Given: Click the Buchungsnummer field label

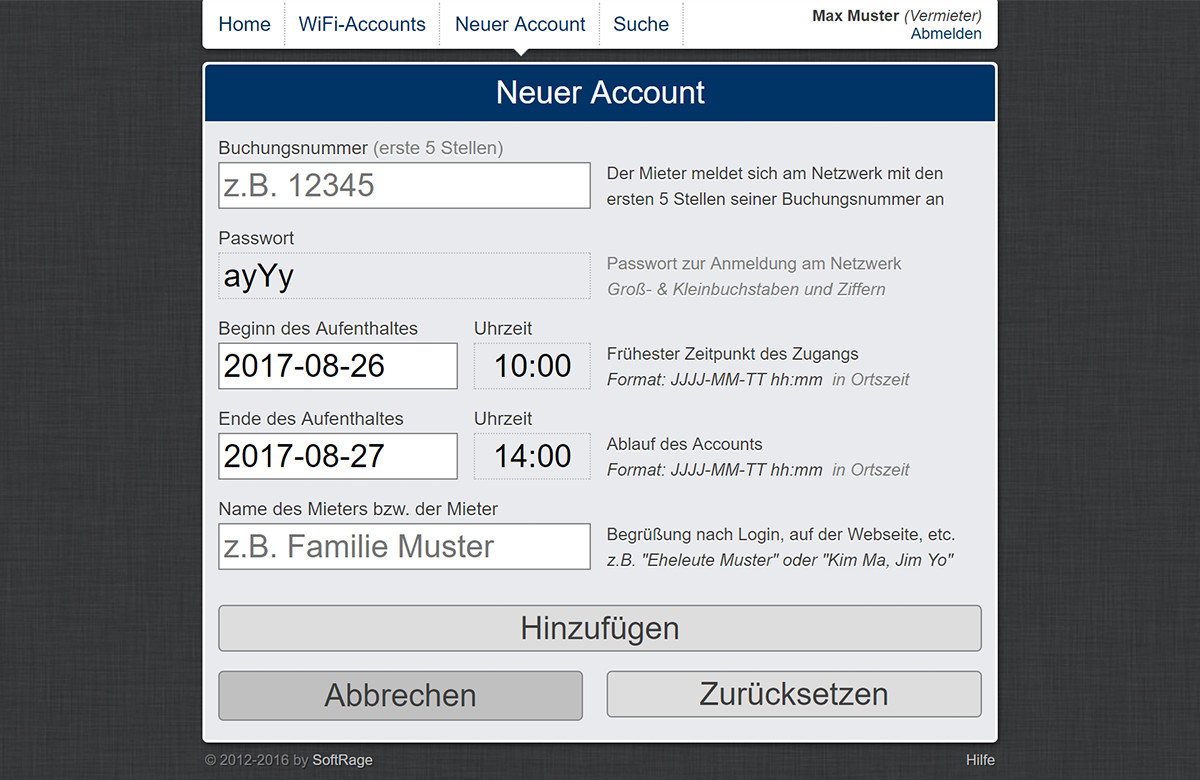Looking at the screenshot, I should pyautogui.click(x=293, y=148).
